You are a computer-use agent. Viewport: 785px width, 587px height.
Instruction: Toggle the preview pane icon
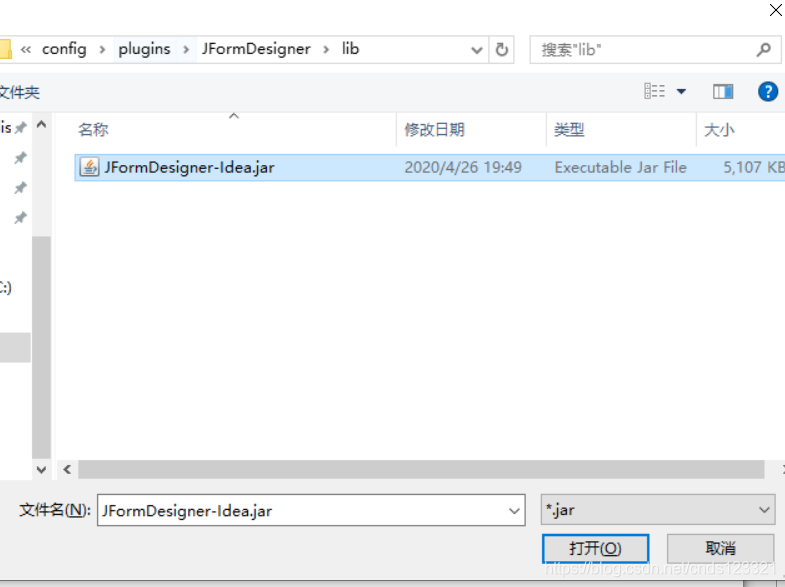point(723,92)
